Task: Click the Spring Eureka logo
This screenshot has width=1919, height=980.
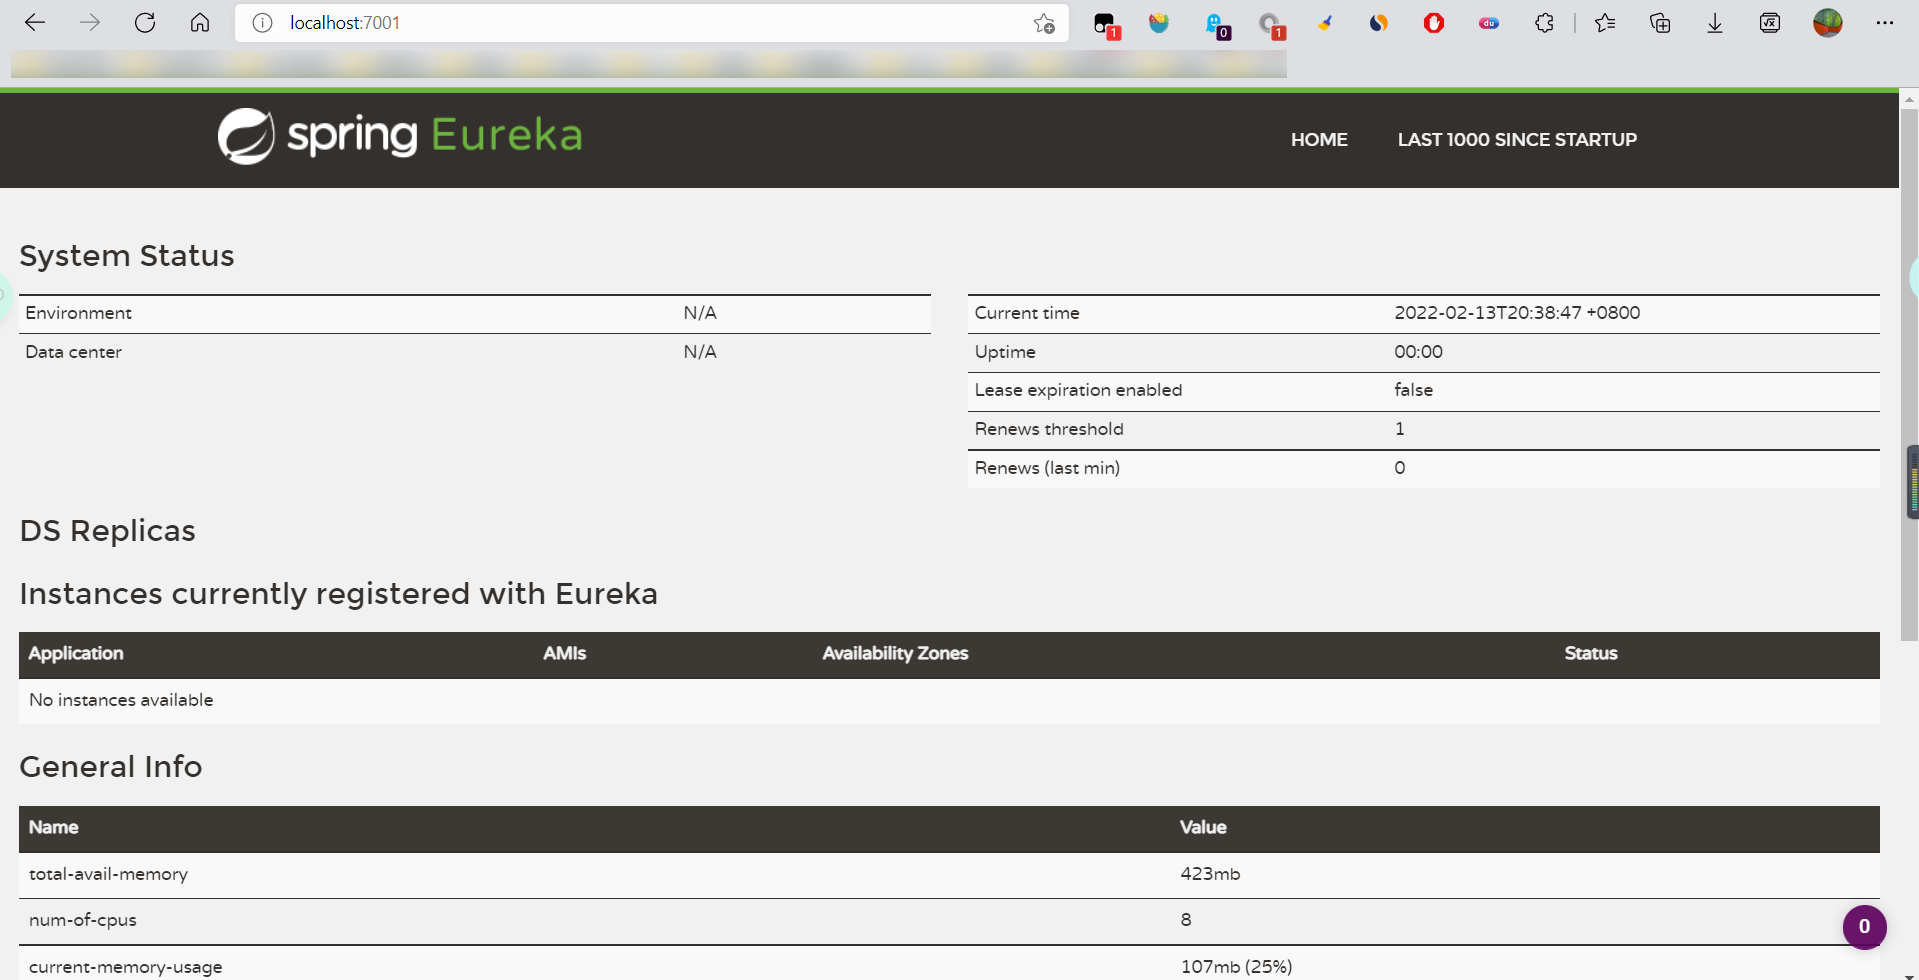Action: [x=400, y=136]
